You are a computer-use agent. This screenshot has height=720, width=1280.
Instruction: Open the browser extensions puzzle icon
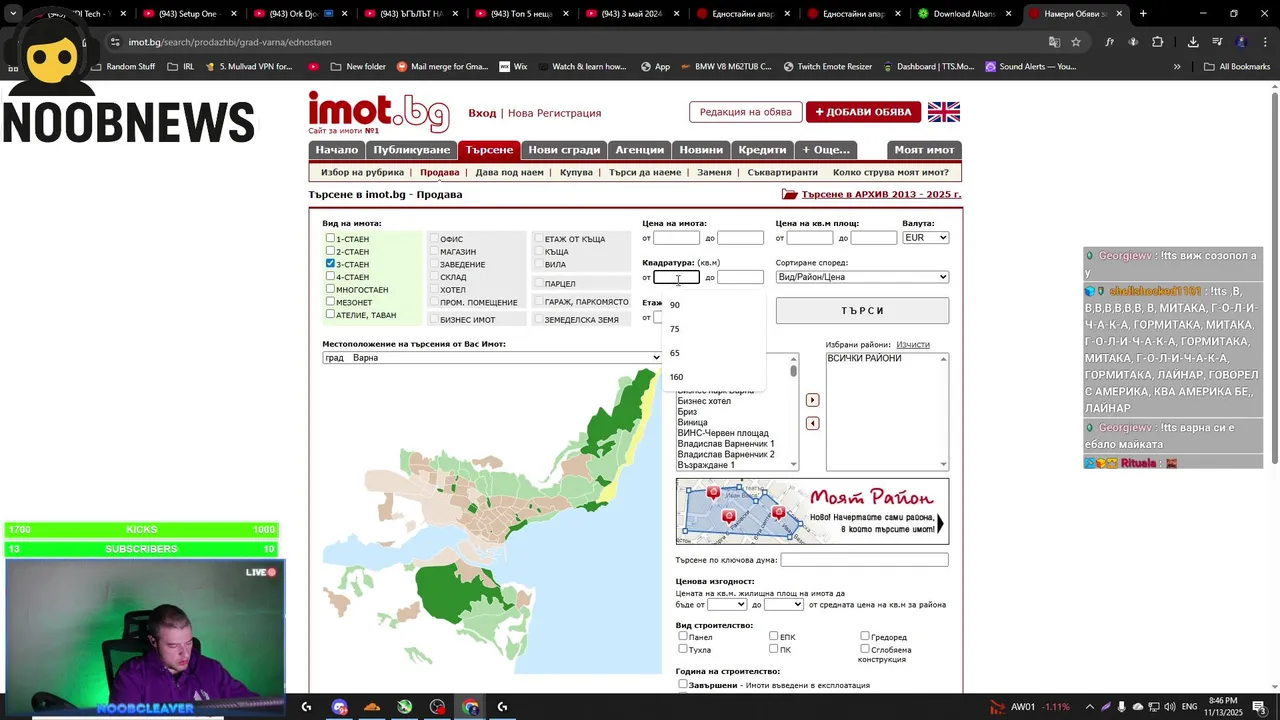[x=1158, y=42]
